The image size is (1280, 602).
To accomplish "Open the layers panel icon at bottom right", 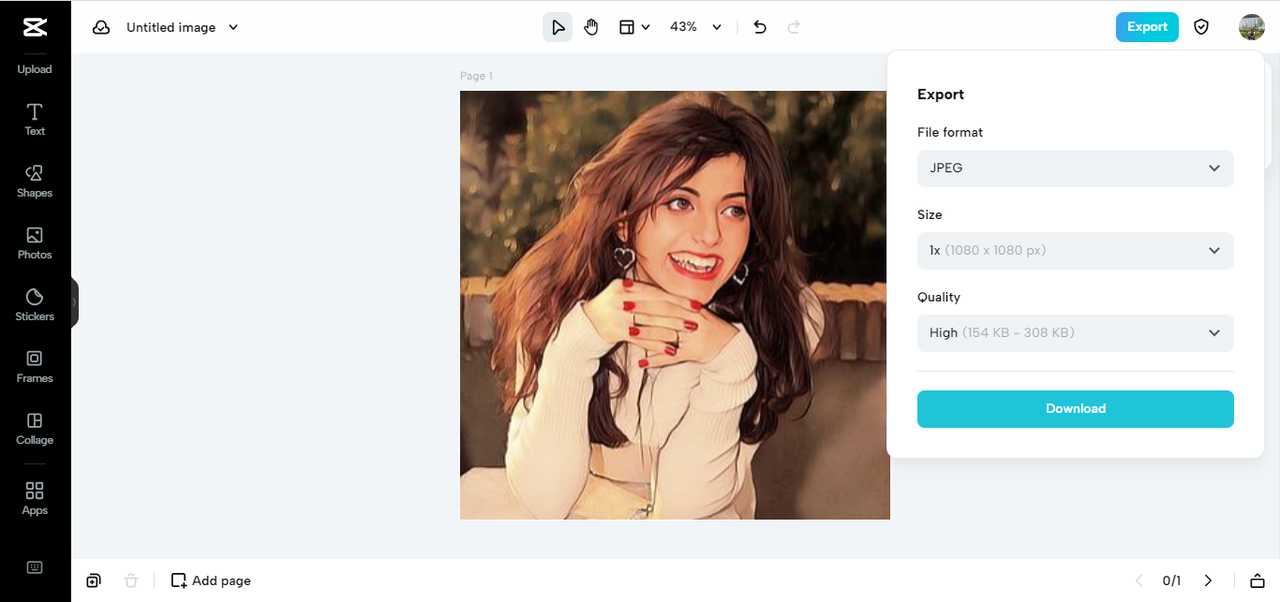I will (1257, 580).
